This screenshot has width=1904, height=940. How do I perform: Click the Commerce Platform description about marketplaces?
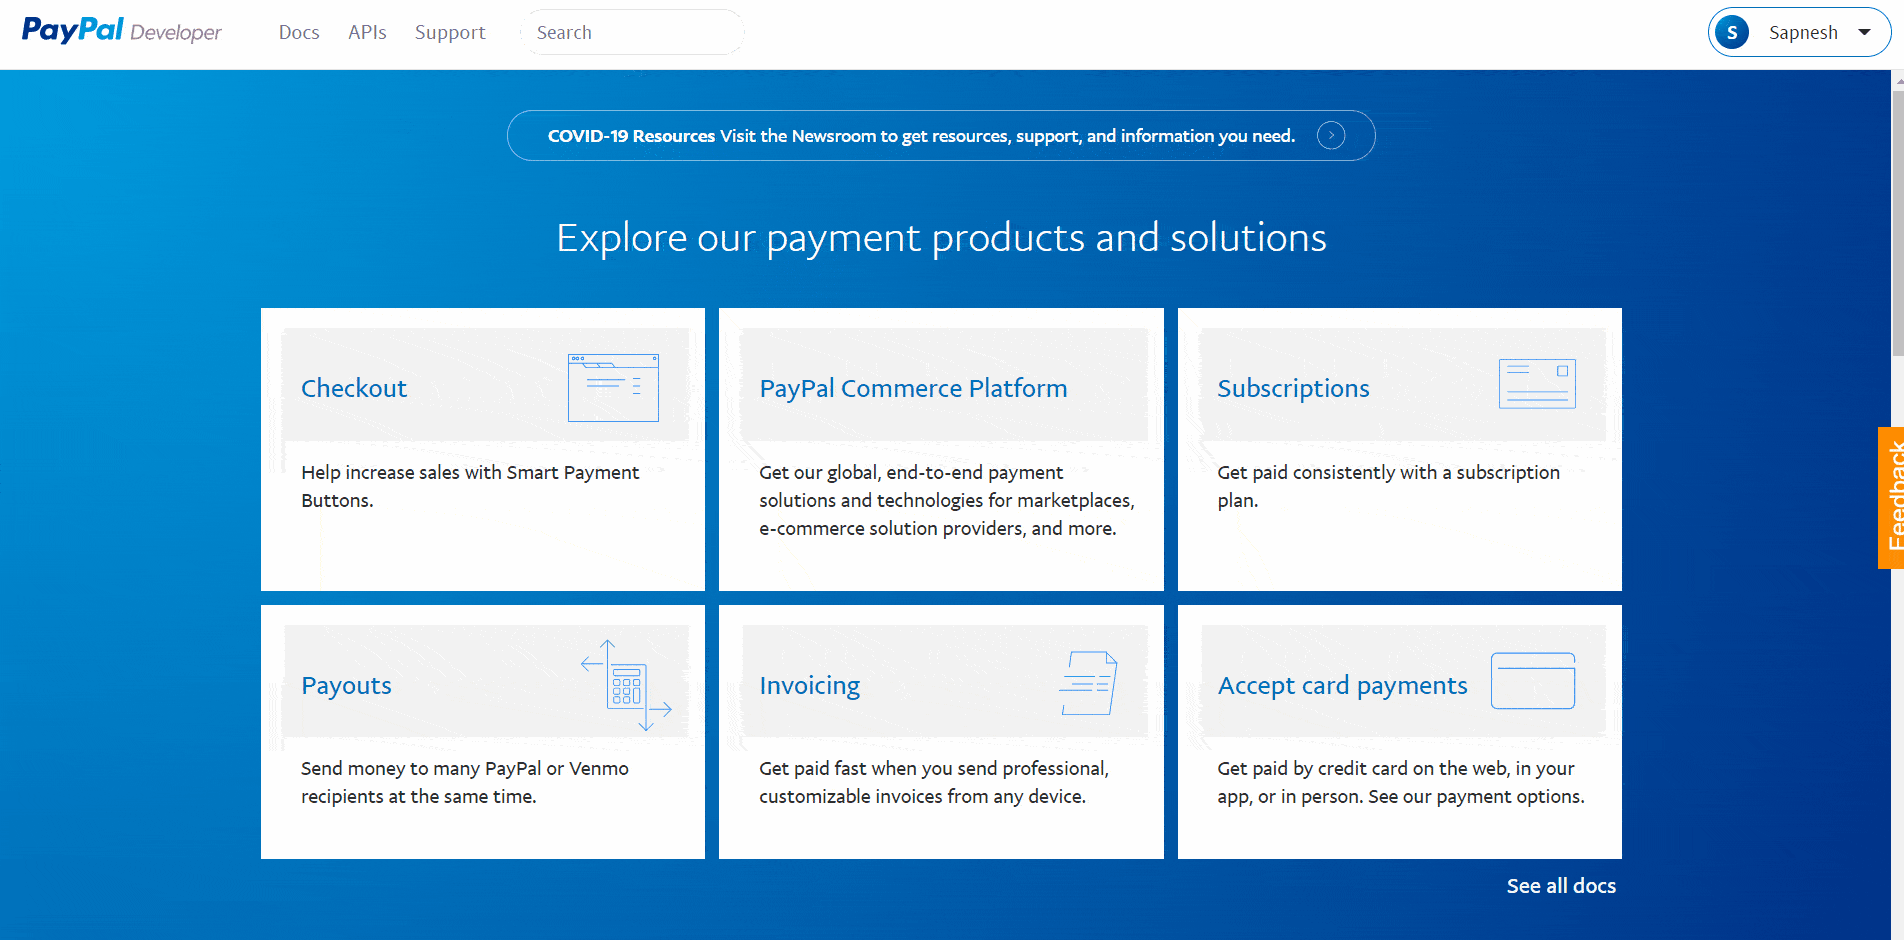947,500
